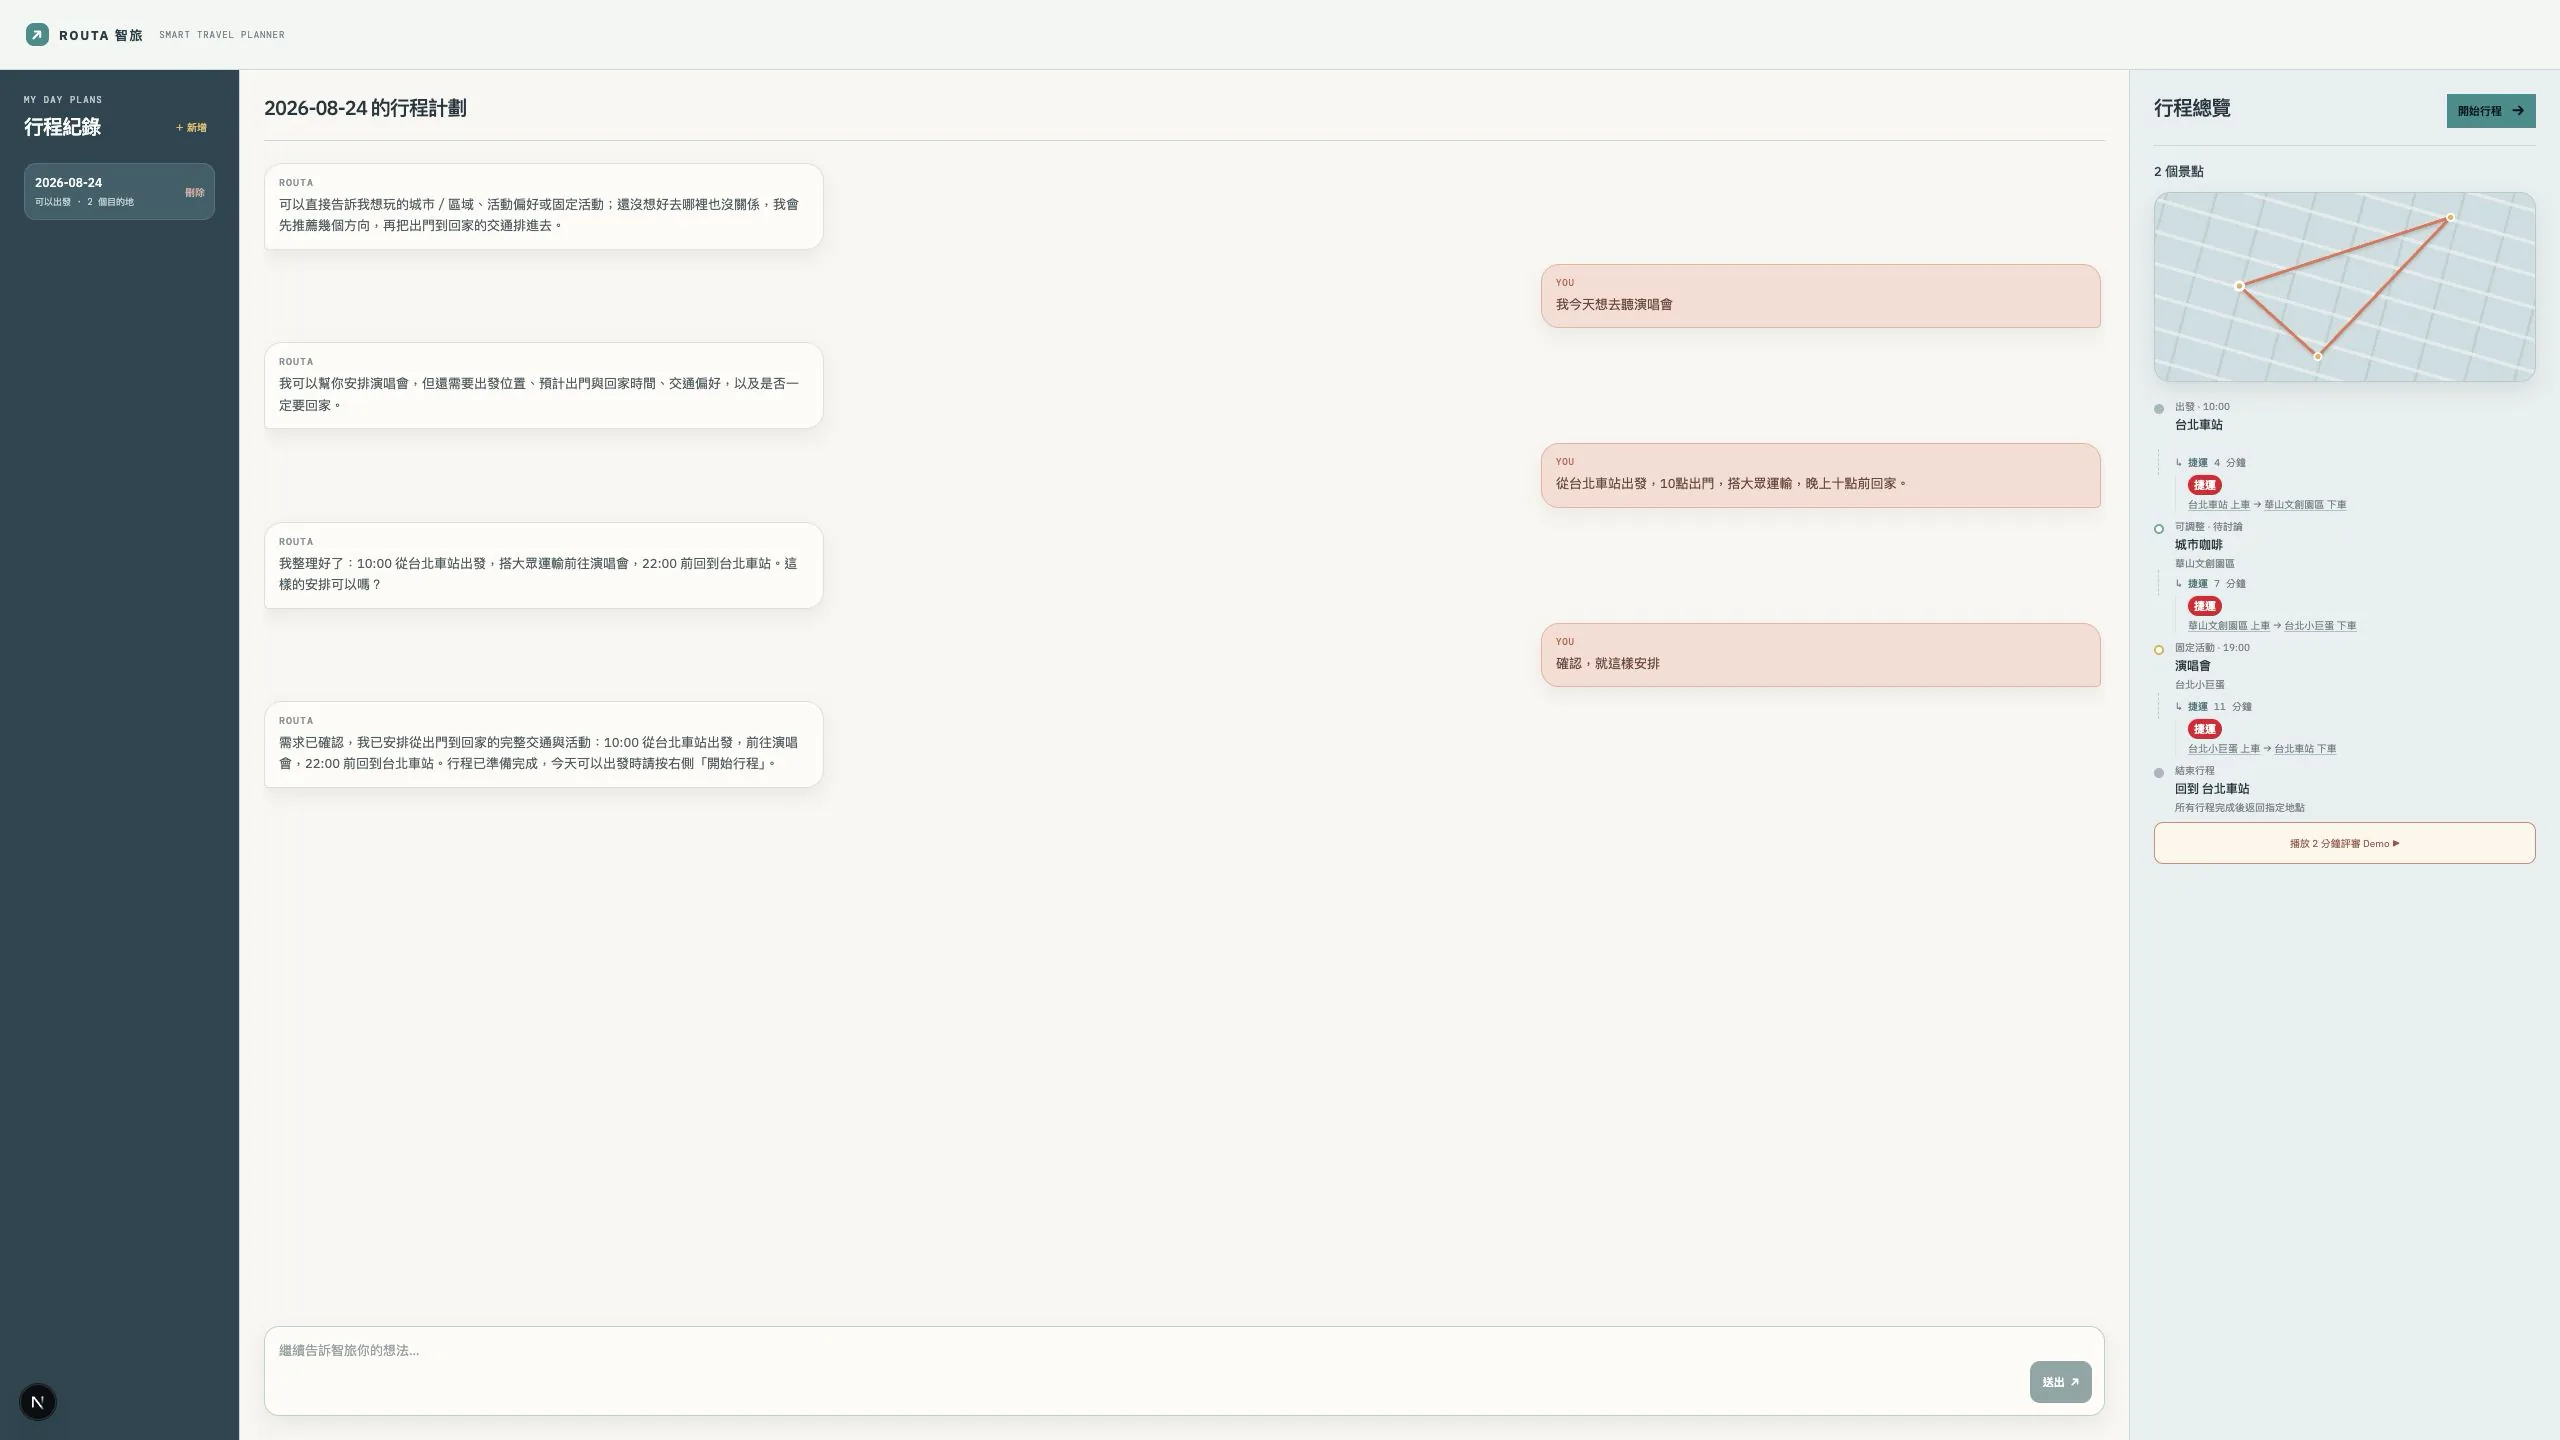The width and height of the screenshot is (2560, 1440).
Task: Open the 台北小巨蛋 下車 link
Action: pyautogui.click(x=2320, y=626)
